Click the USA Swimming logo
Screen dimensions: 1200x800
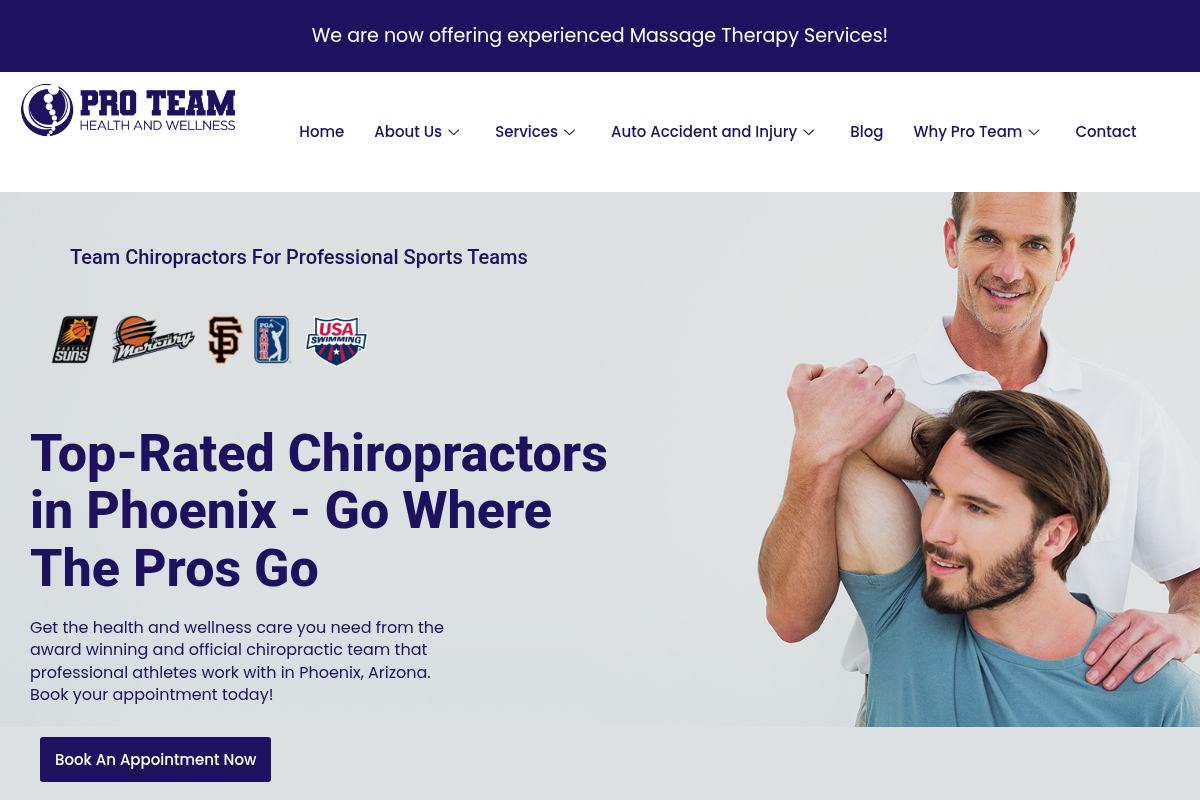pyautogui.click(x=336, y=341)
